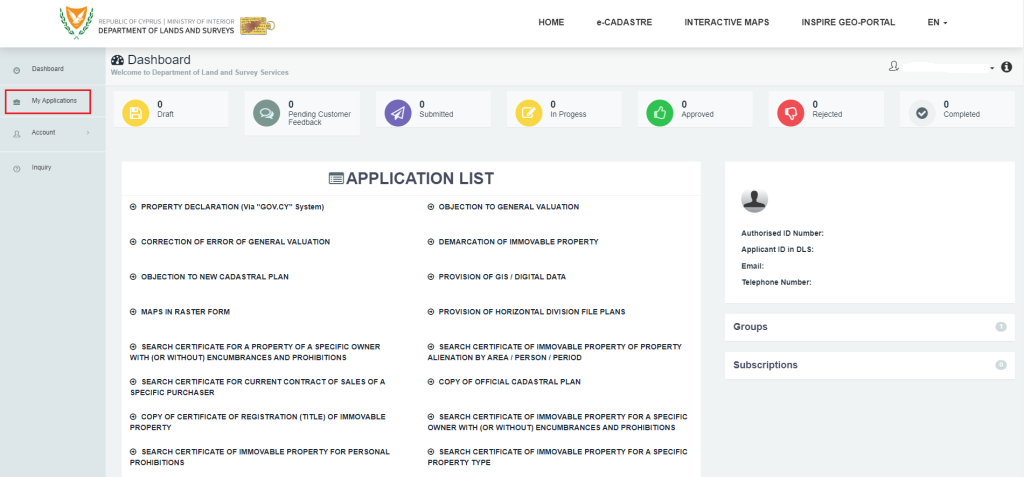Click the Completed checkmark icon

(x=922, y=113)
